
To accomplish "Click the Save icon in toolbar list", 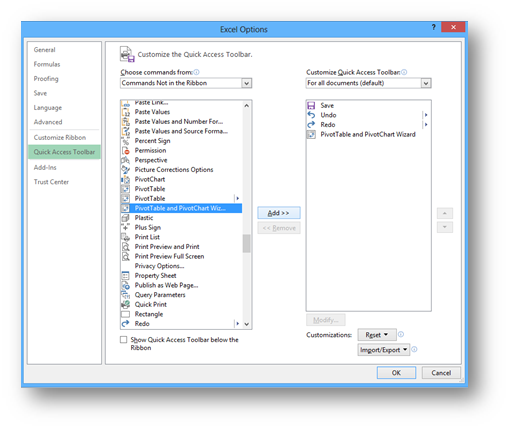I will point(311,106).
